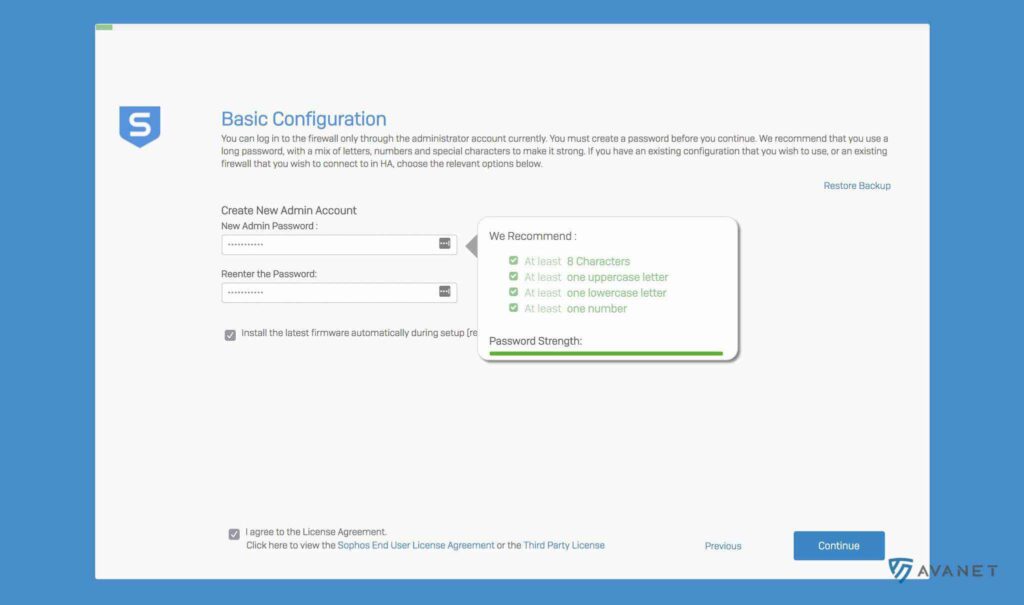Toggle automatic latest firmware installation checkbox
Image resolution: width=1024 pixels, height=605 pixels.
coord(230,335)
